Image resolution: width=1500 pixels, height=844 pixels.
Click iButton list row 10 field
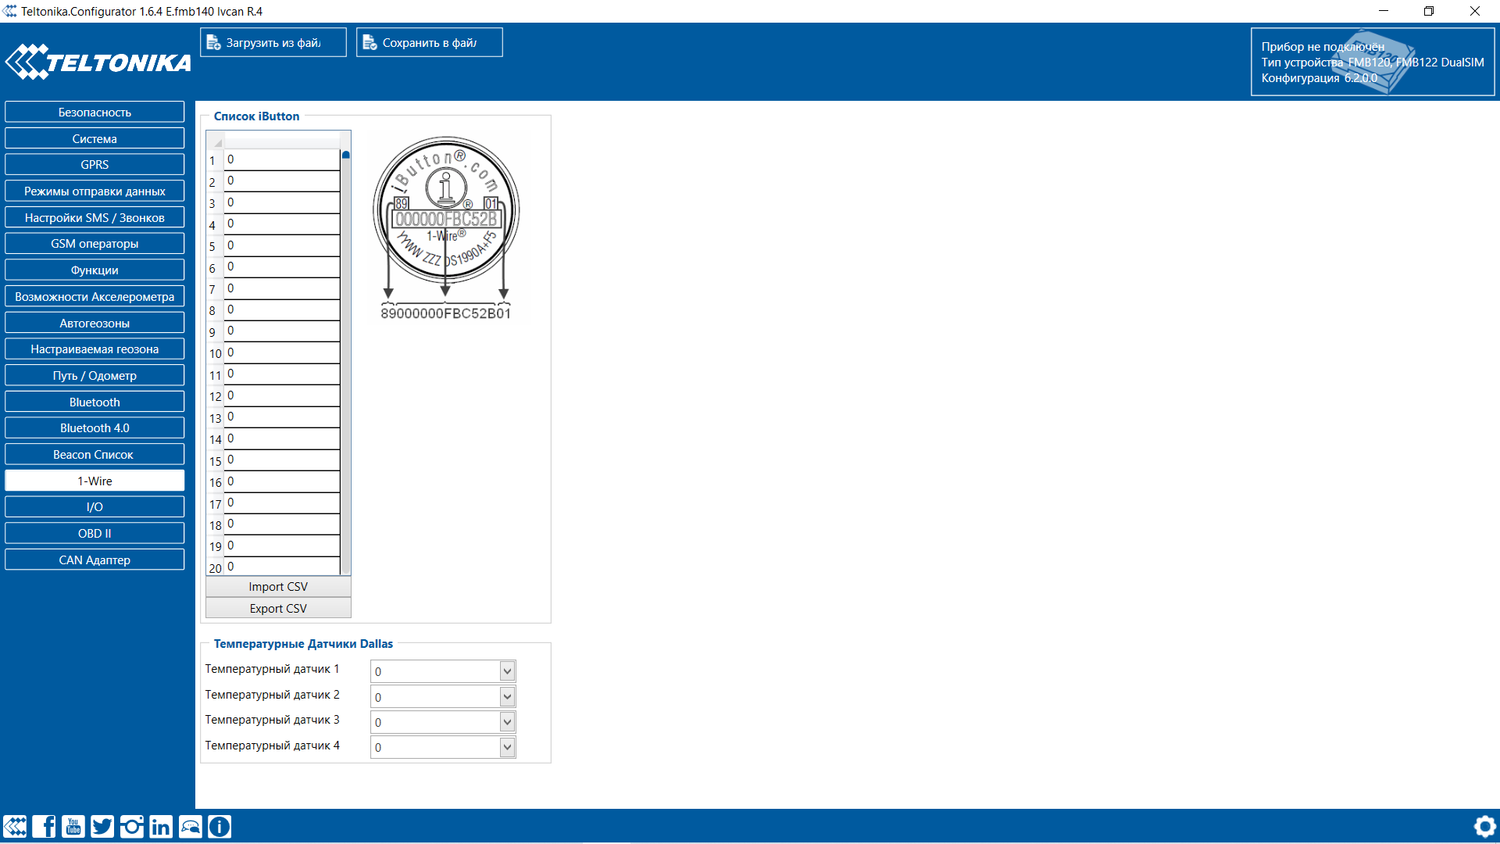(x=282, y=352)
